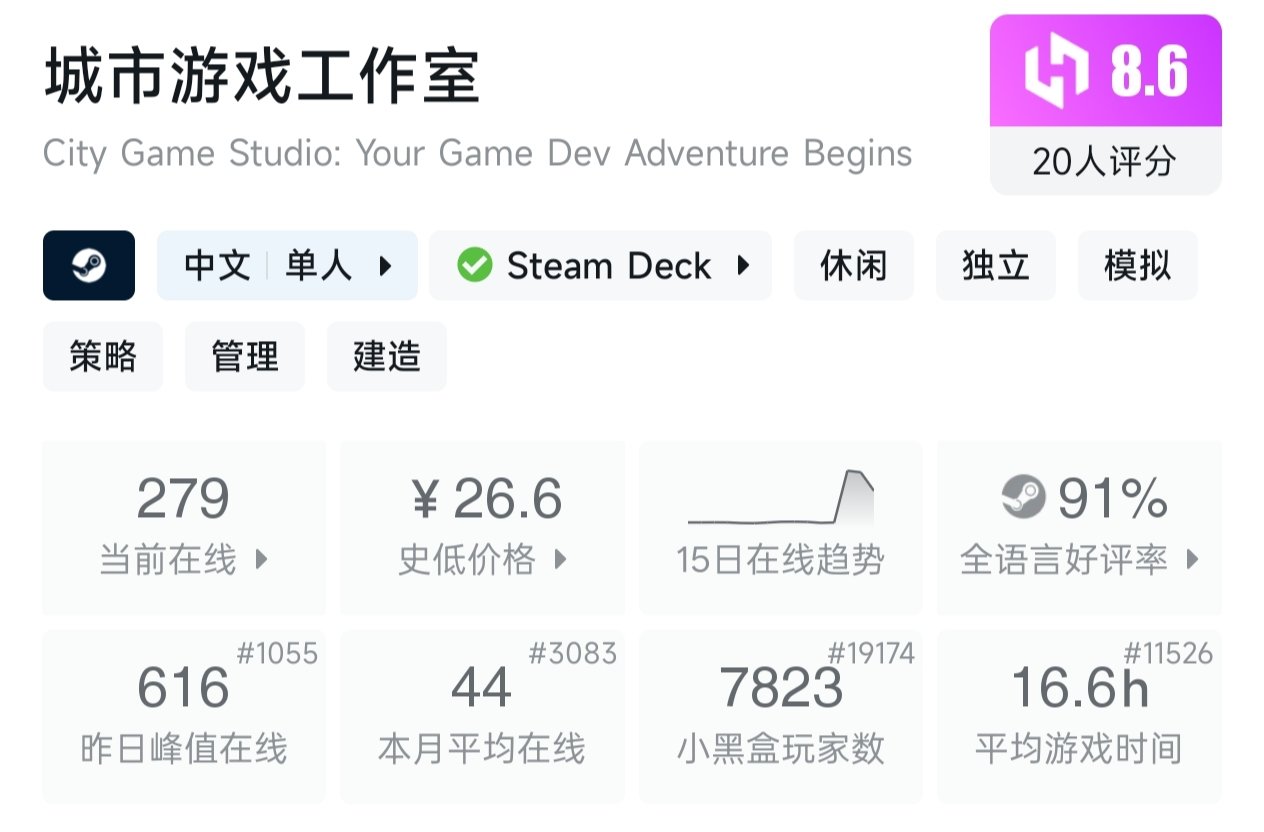Click the green Steam Deck verified checkmark

pos(474,266)
